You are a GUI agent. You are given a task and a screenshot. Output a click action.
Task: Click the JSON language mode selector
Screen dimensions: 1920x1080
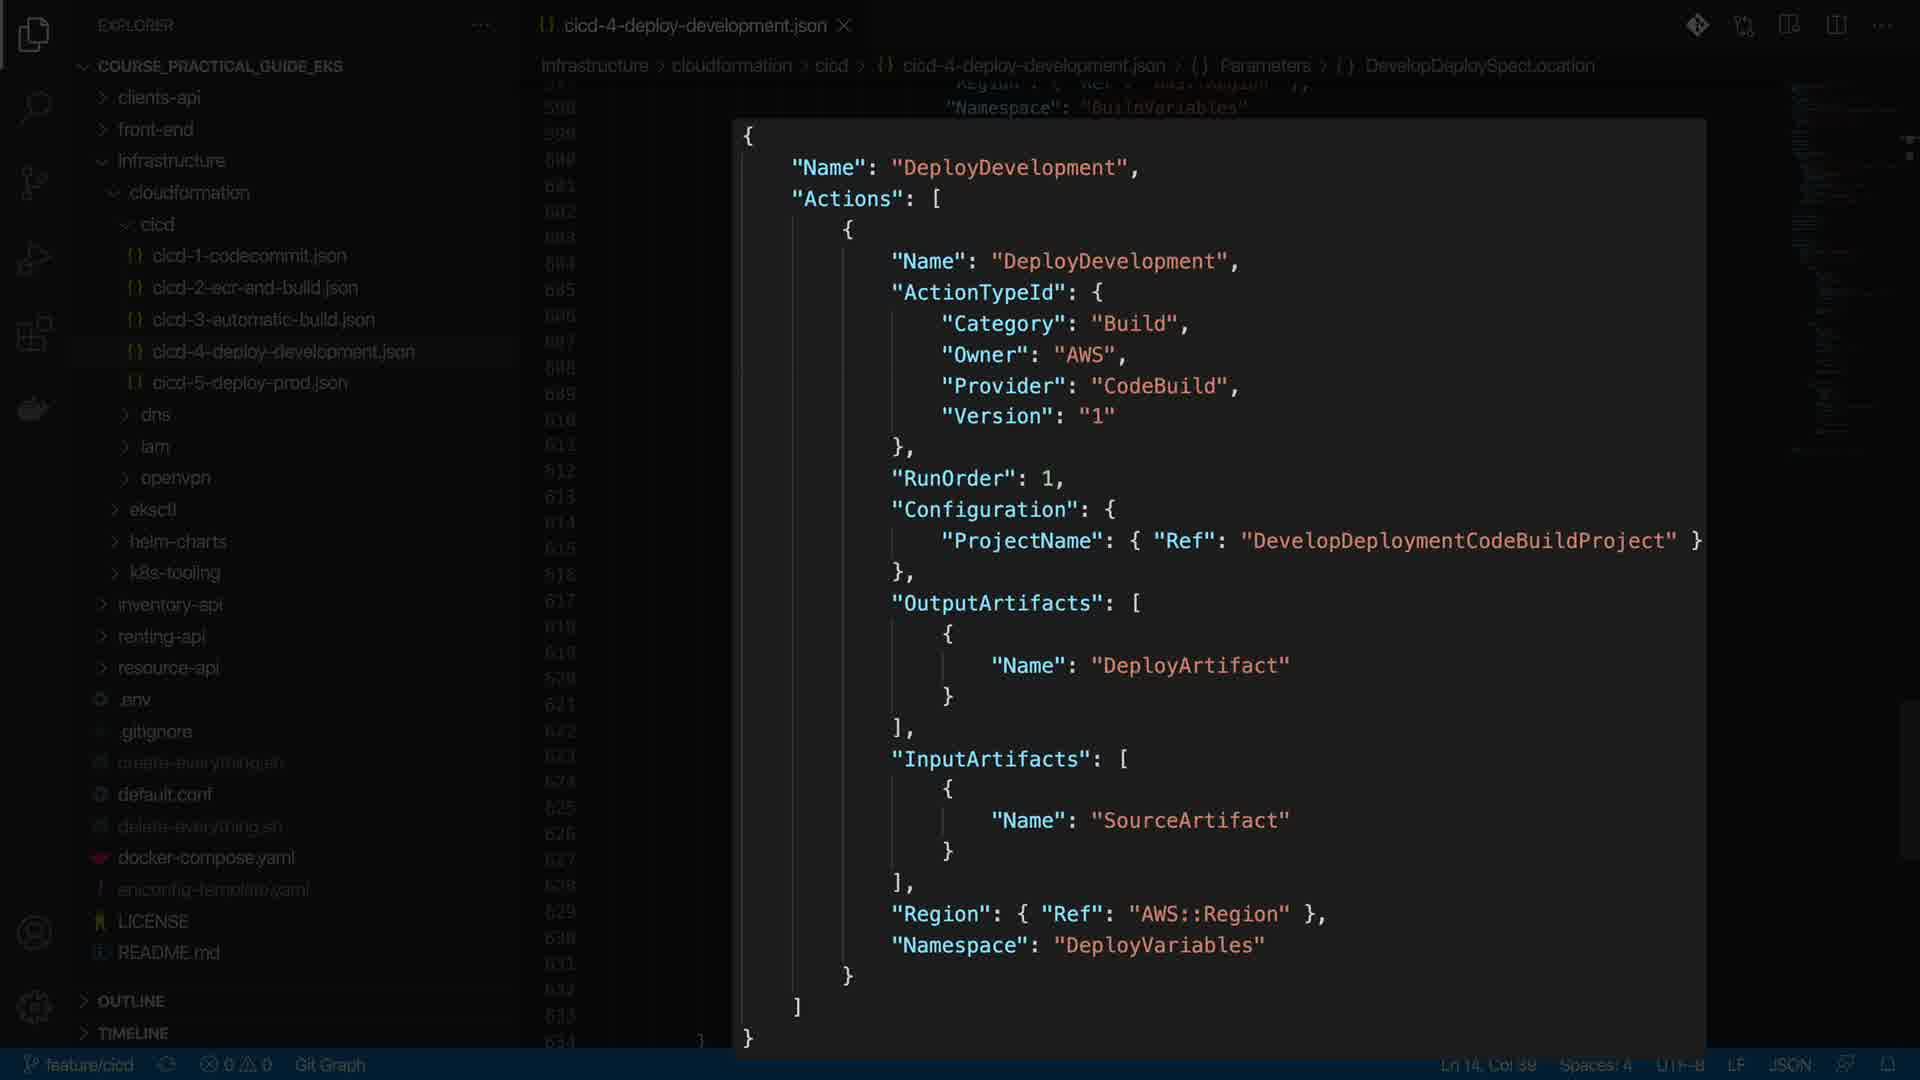1789,1064
